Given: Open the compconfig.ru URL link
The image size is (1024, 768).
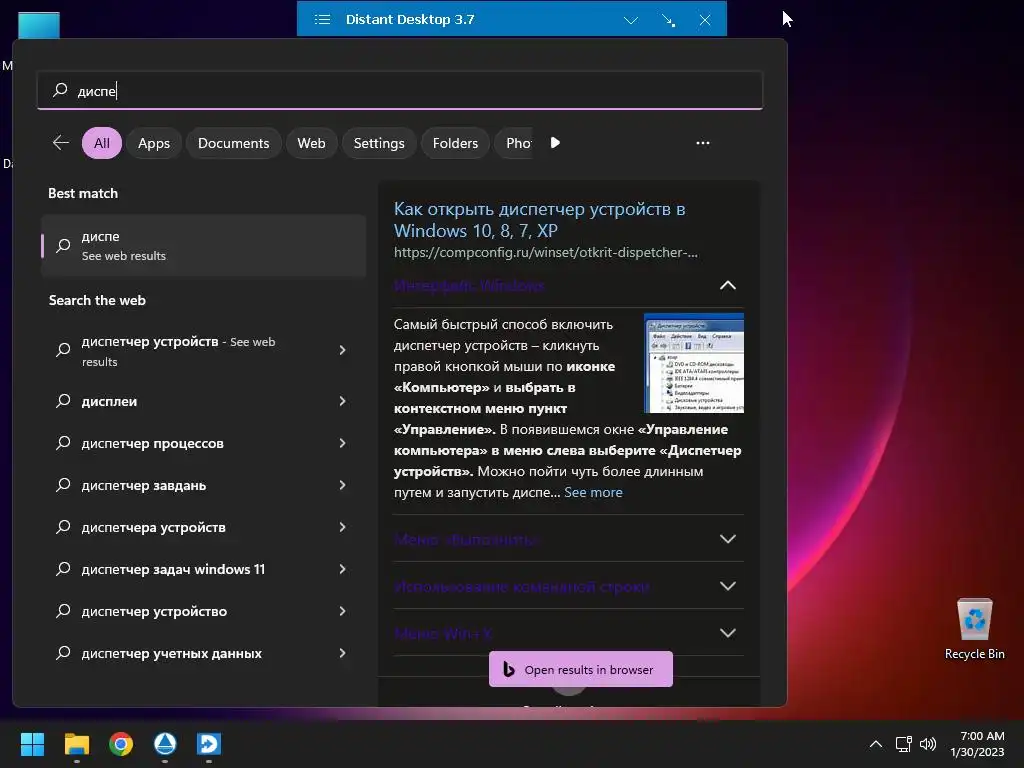Looking at the screenshot, I should 546,253.
